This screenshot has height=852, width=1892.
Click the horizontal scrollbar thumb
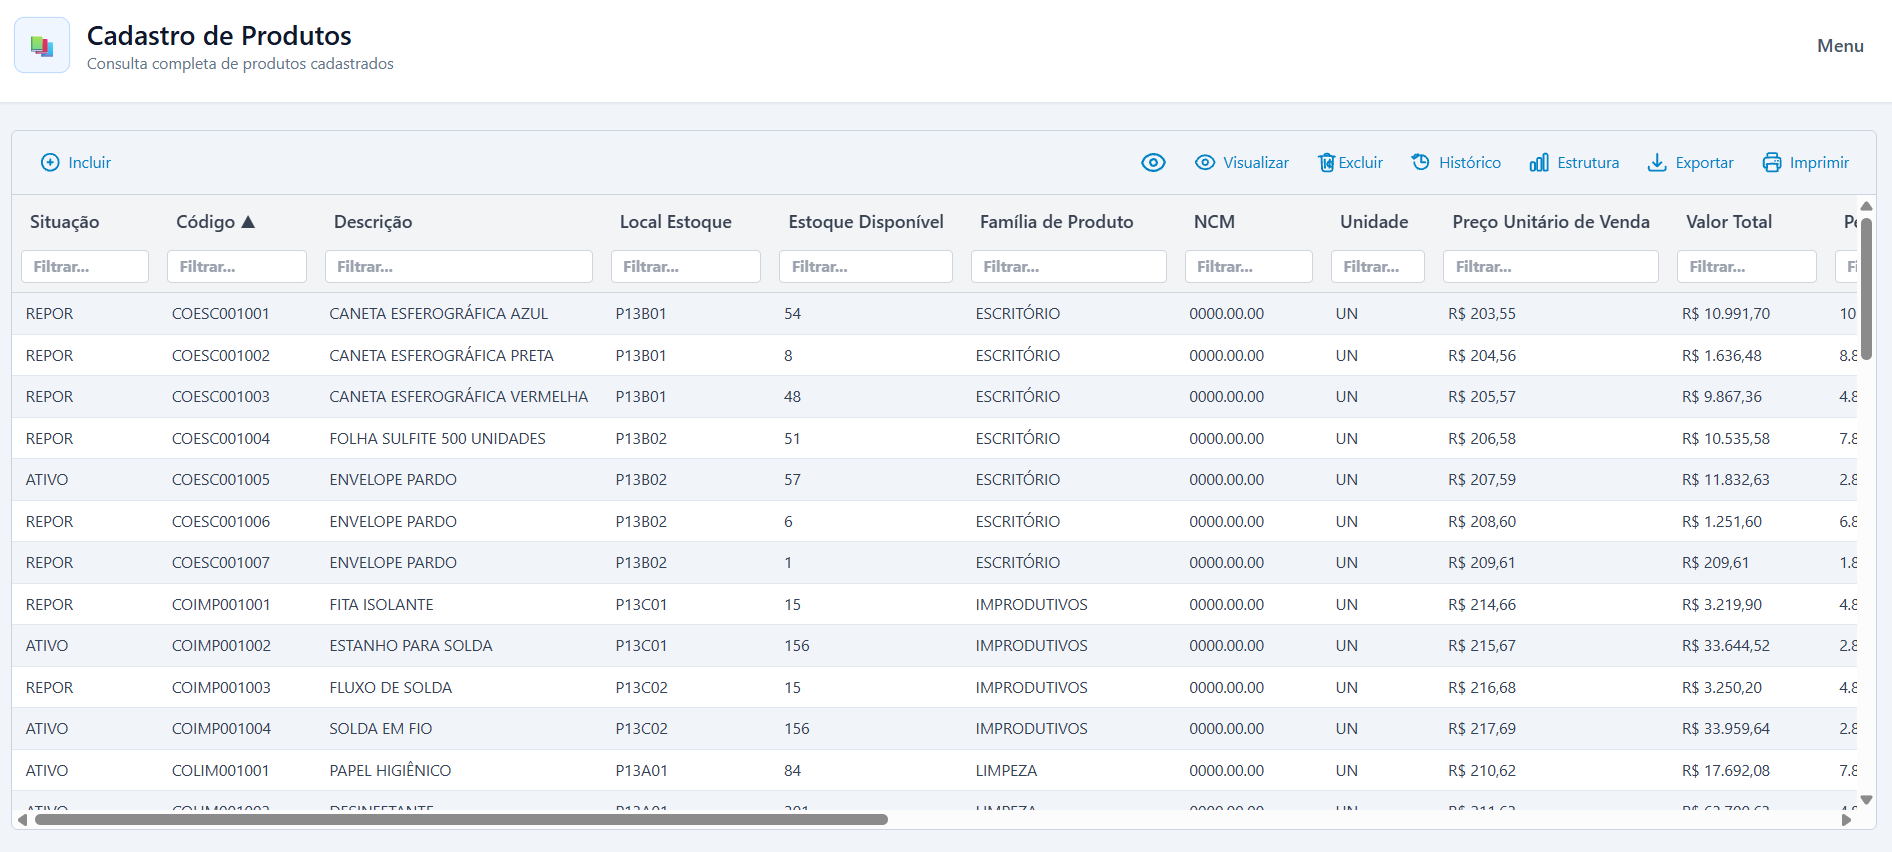[461, 820]
